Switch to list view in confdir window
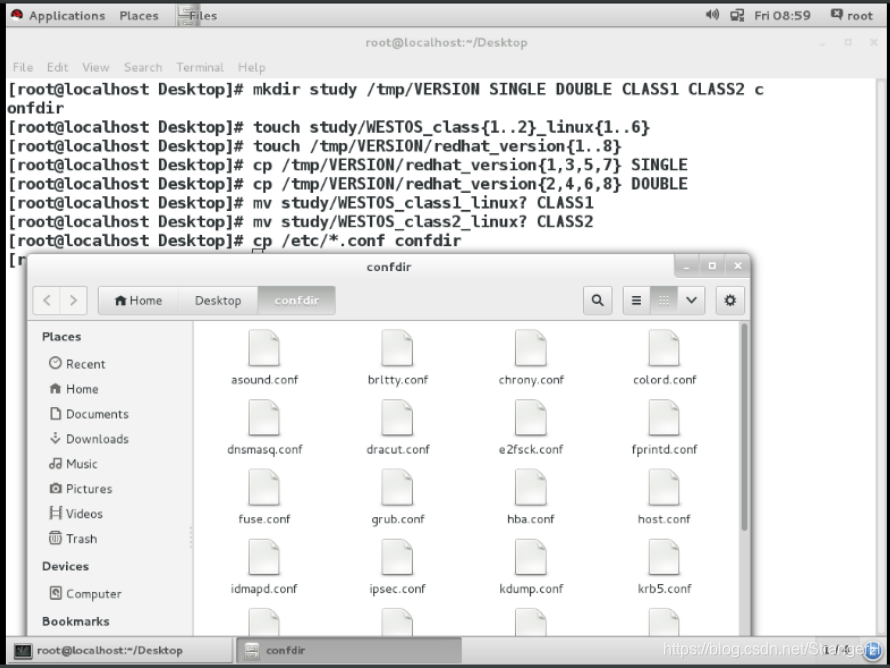 coord(636,300)
